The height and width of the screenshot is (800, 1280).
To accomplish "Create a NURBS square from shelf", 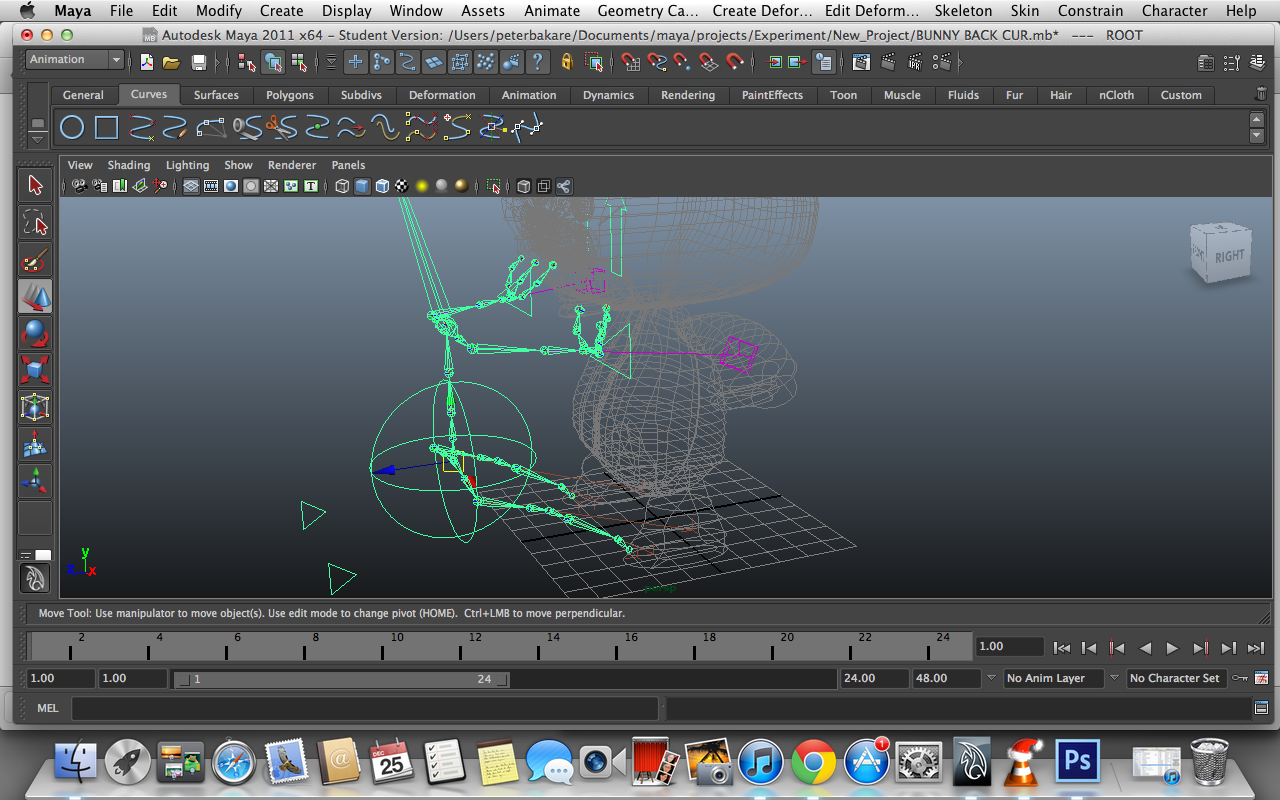I will 107,128.
